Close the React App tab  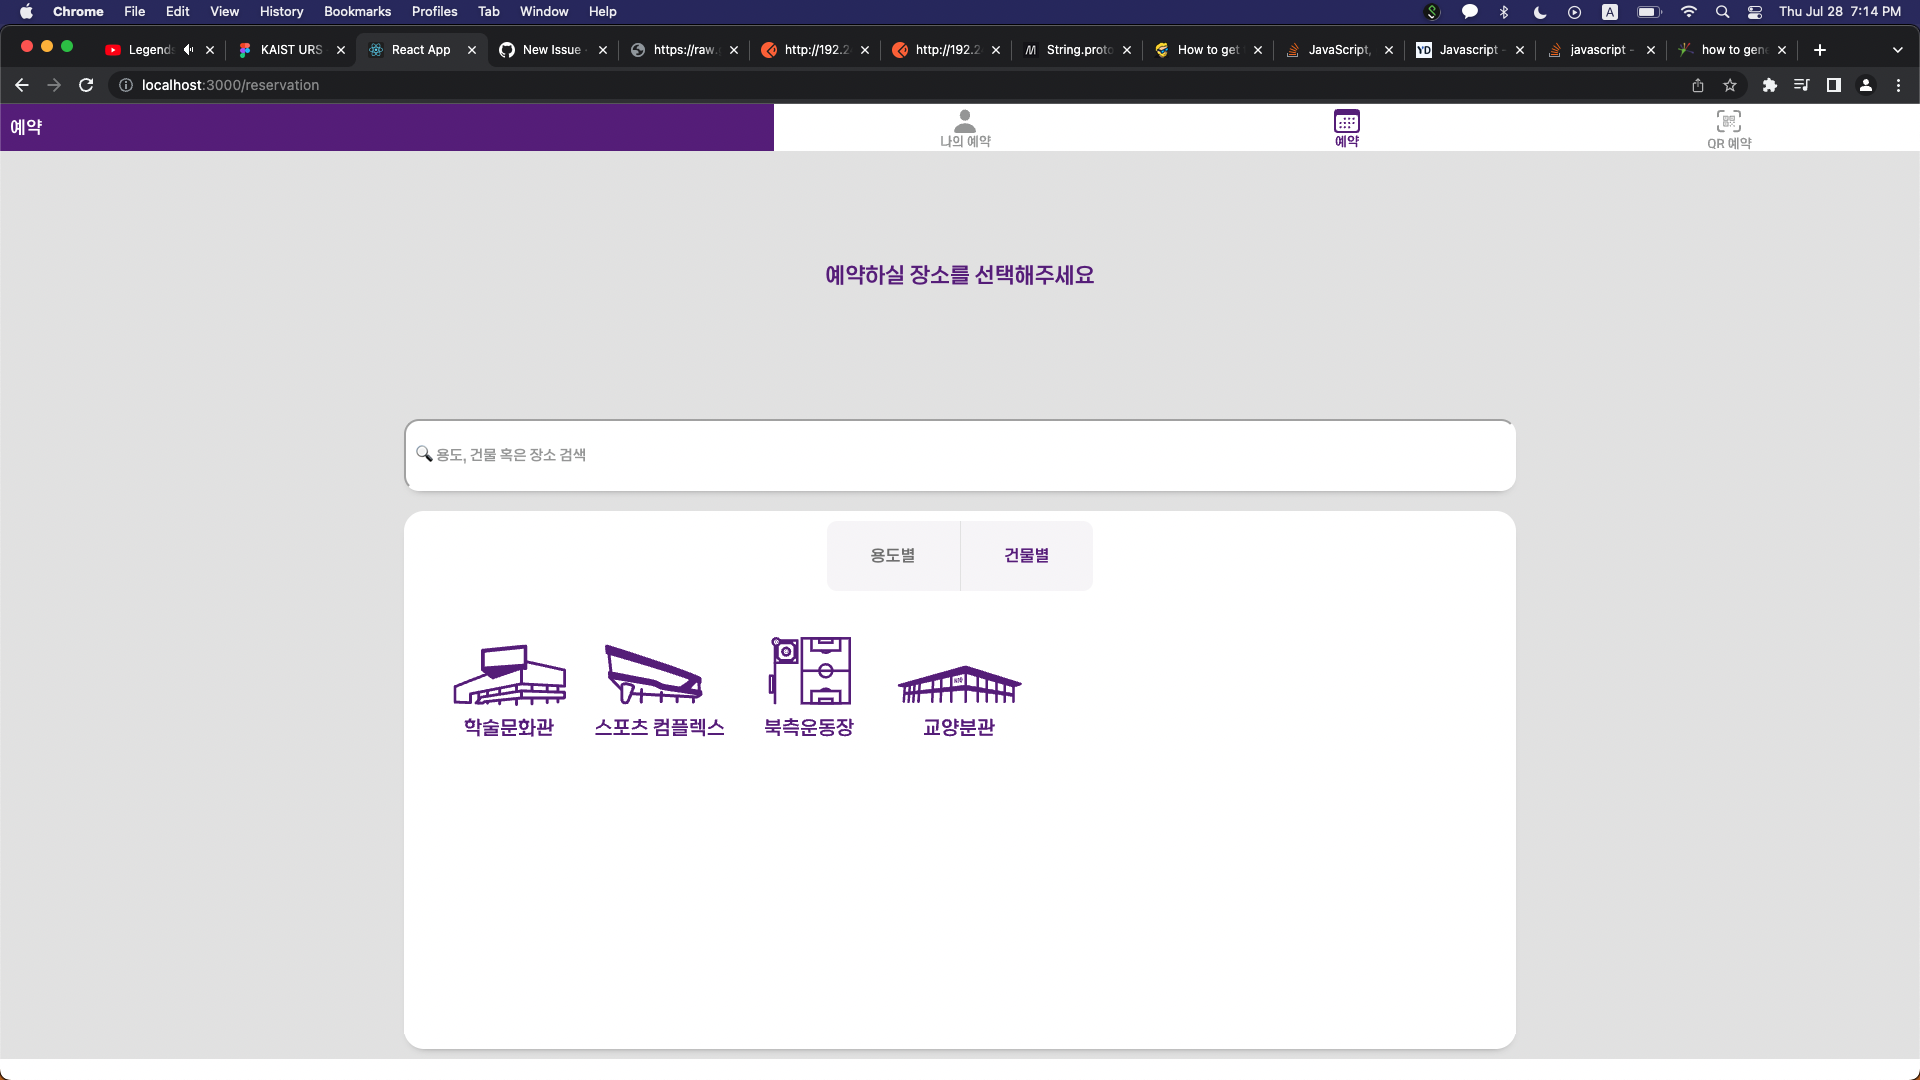tap(472, 50)
